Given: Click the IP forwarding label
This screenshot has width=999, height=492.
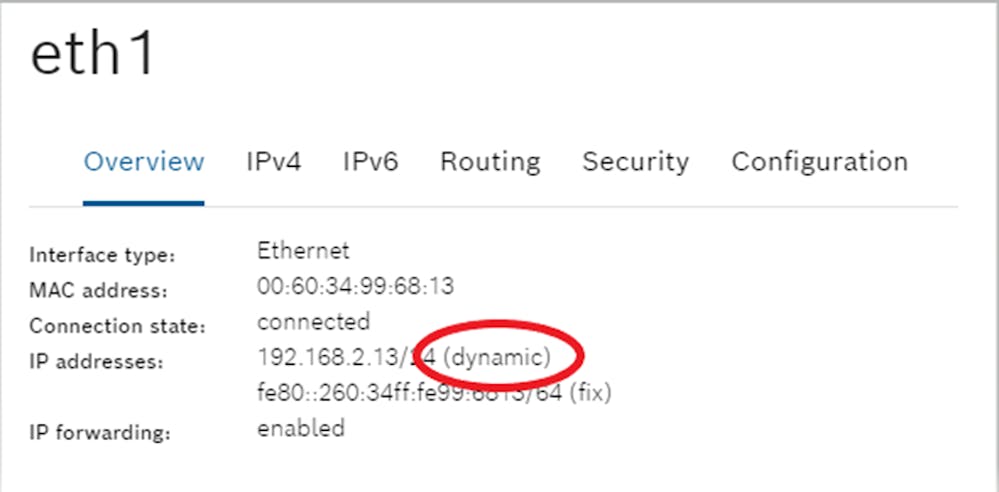Looking at the screenshot, I should 100,433.
